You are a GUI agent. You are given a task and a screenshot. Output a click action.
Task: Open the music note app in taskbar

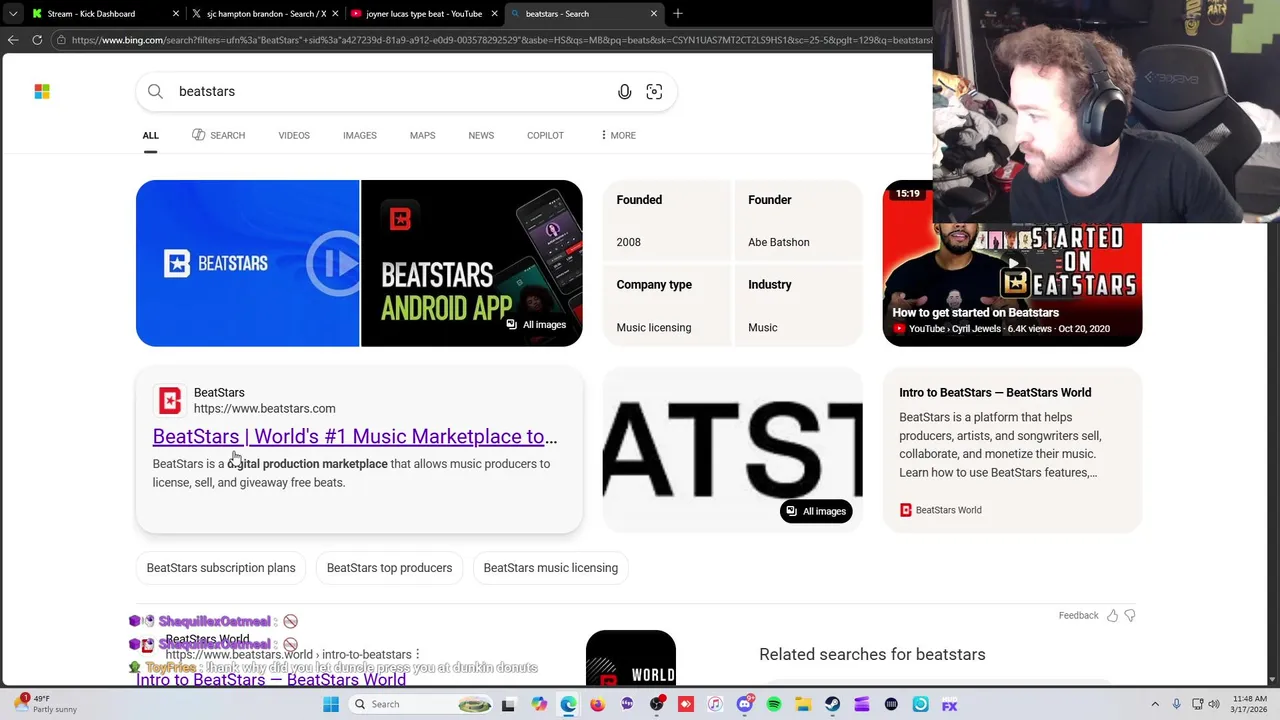coord(715,704)
